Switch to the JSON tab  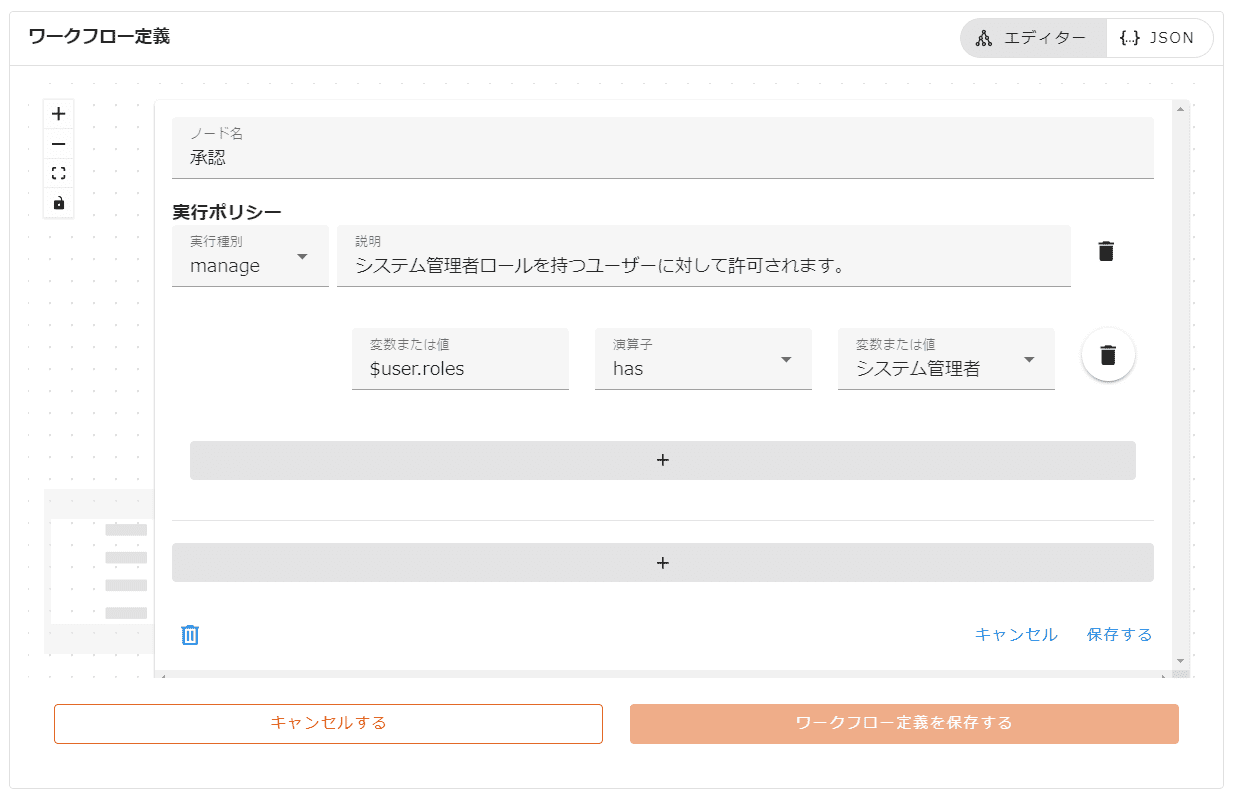coord(1159,38)
